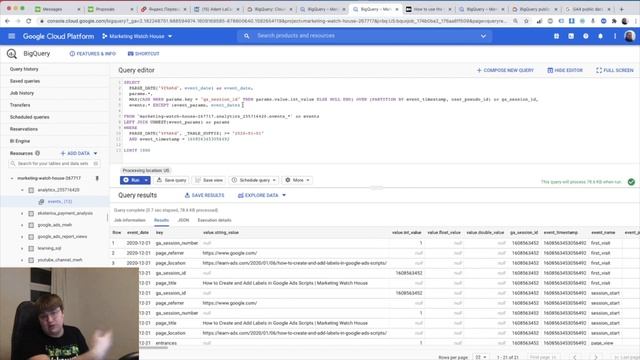
Task: Focus the tables and data sets search box
Action: [x=54, y=164]
